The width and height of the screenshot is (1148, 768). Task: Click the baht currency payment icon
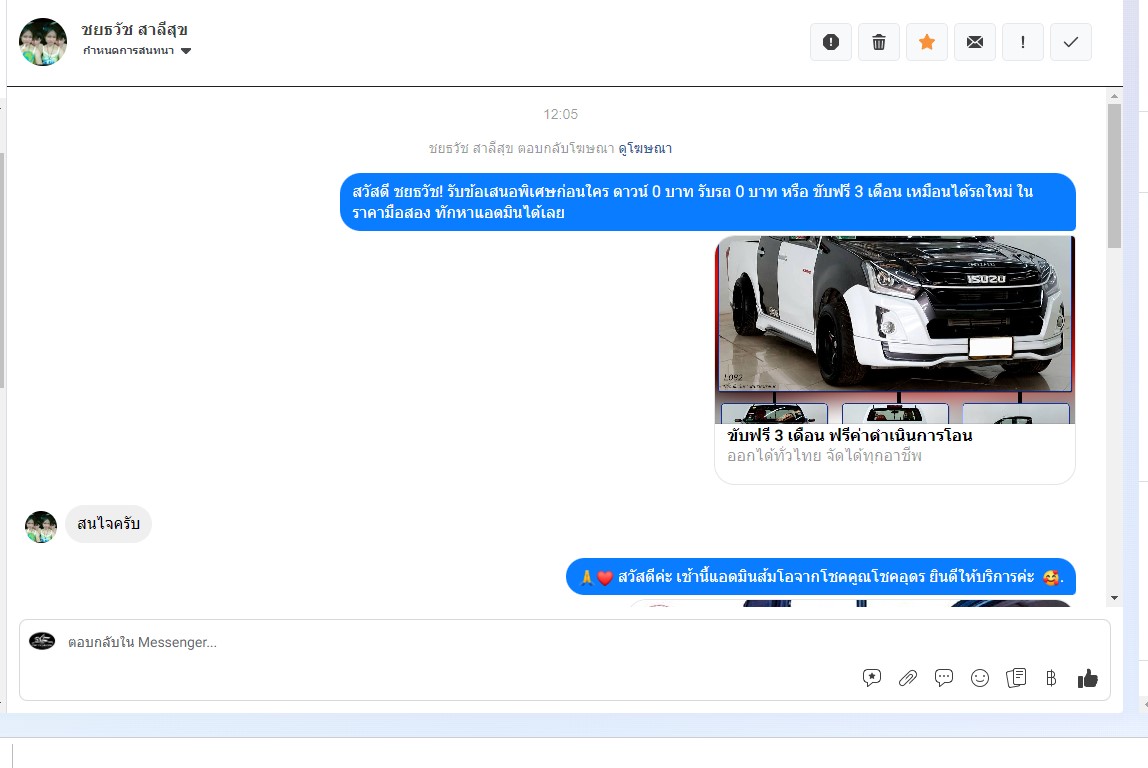click(x=1051, y=678)
